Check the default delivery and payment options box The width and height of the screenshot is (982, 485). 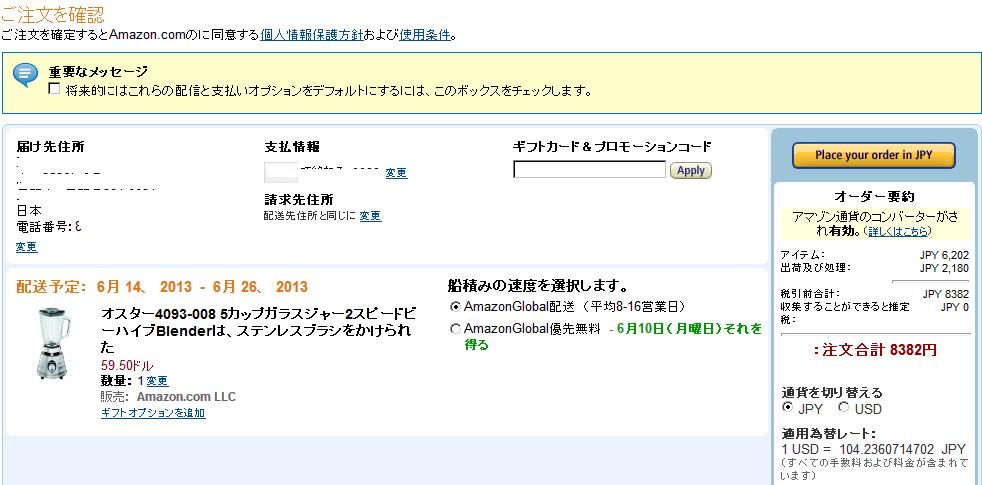pos(54,89)
